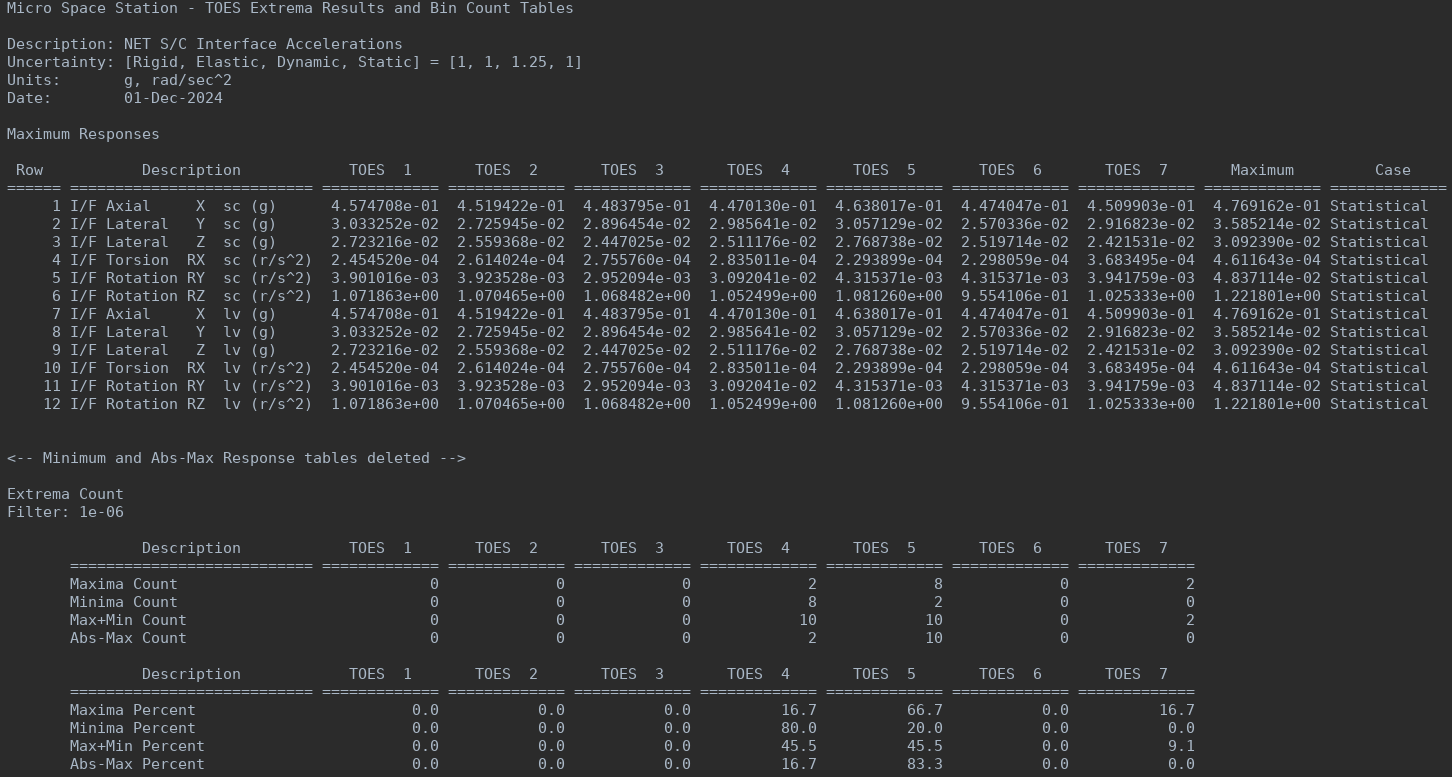Select row 1 TOES 5 value '4.638017e-01'
The height and width of the screenshot is (777, 1452).
click(889, 206)
